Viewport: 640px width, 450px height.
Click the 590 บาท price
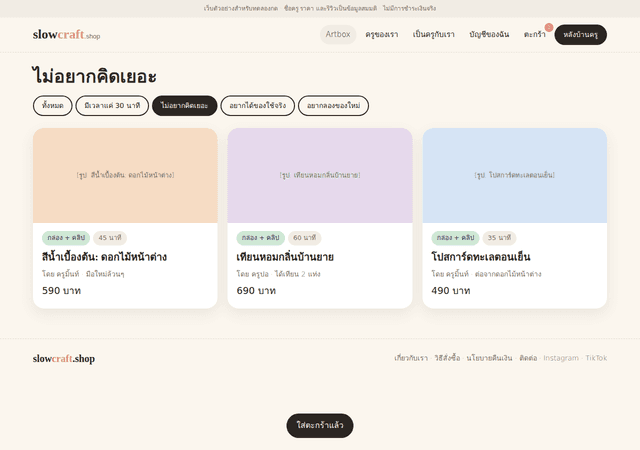click(62, 291)
